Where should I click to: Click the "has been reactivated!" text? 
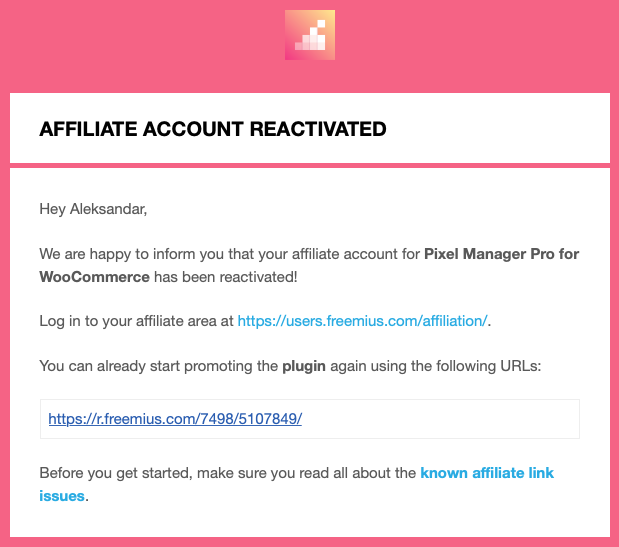point(226,276)
